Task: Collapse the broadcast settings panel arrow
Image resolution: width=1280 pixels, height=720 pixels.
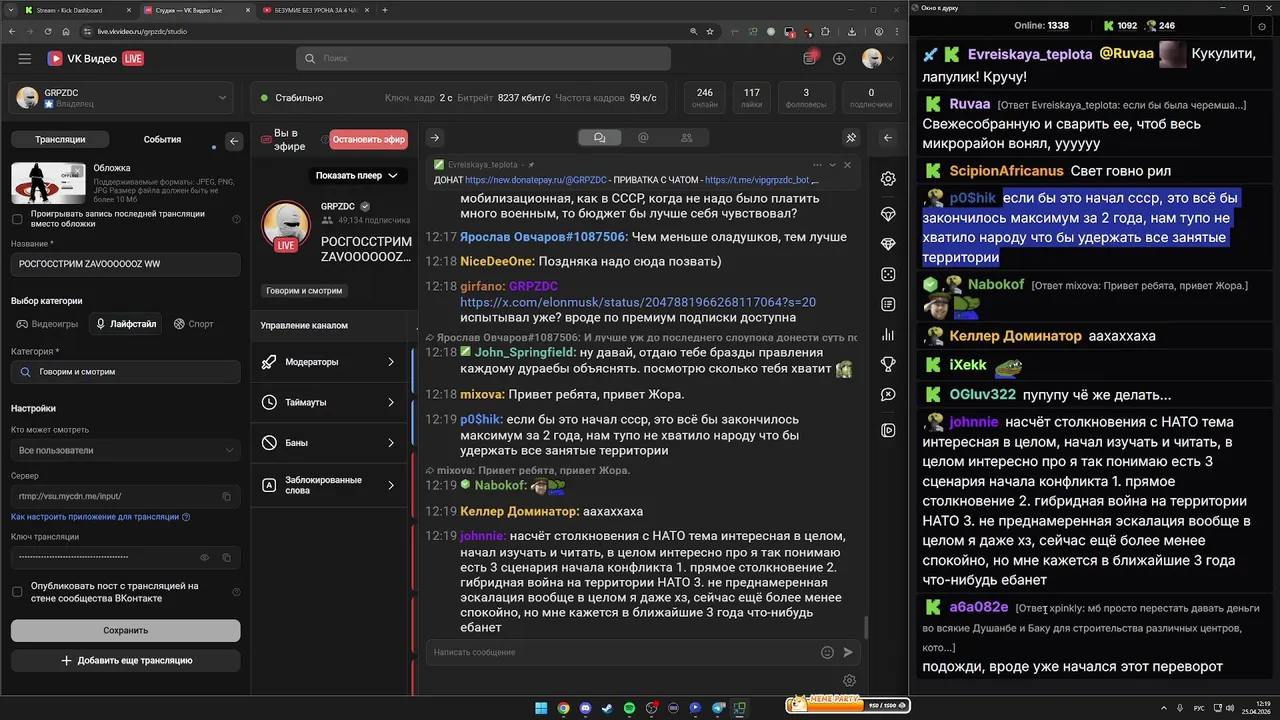Action: click(x=234, y=141)
